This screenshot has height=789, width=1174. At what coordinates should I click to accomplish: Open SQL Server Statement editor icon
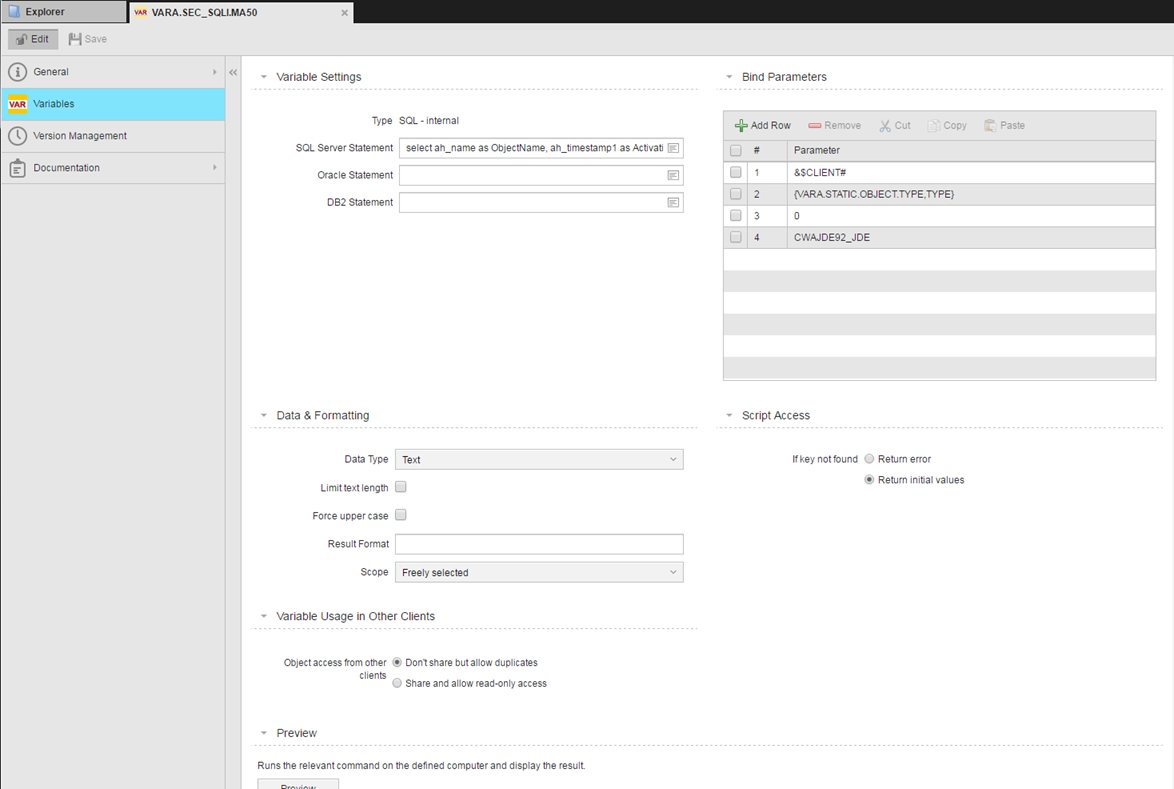pos(673,148)
